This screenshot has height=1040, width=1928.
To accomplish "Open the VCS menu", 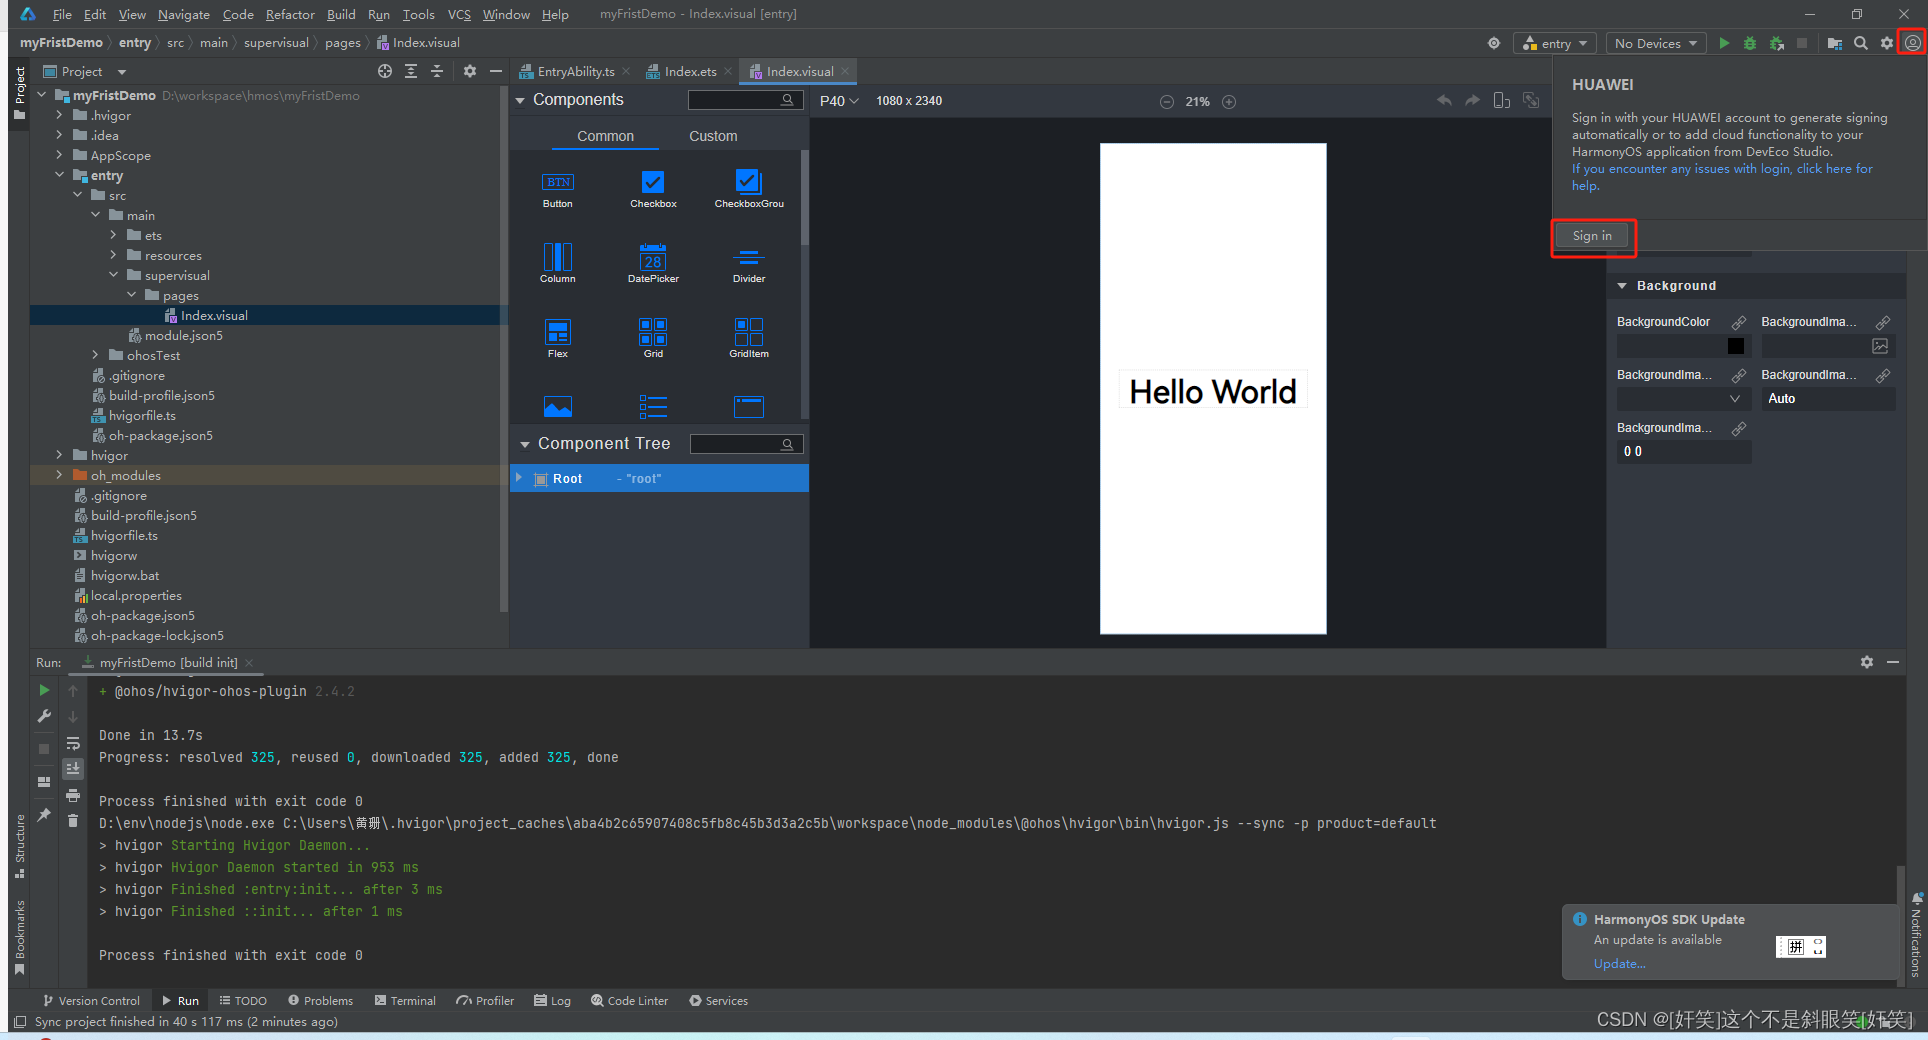I will [459, 14].
